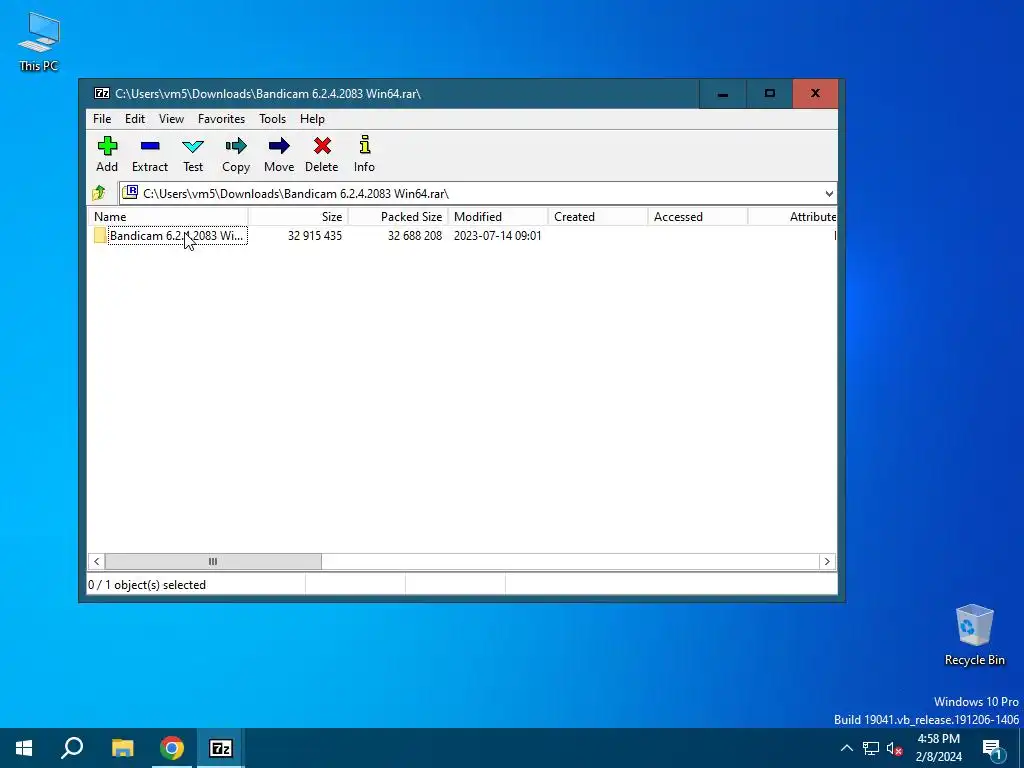The height and width of the screenshot is (768, 1024).
Task: Show hidden tray icons chevron
Action: pos(846,748)
